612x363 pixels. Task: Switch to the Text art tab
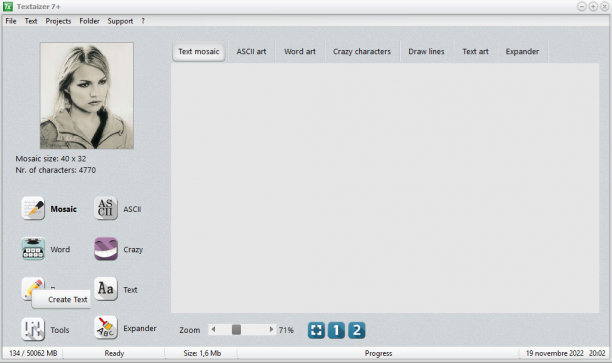coord(475,52)
